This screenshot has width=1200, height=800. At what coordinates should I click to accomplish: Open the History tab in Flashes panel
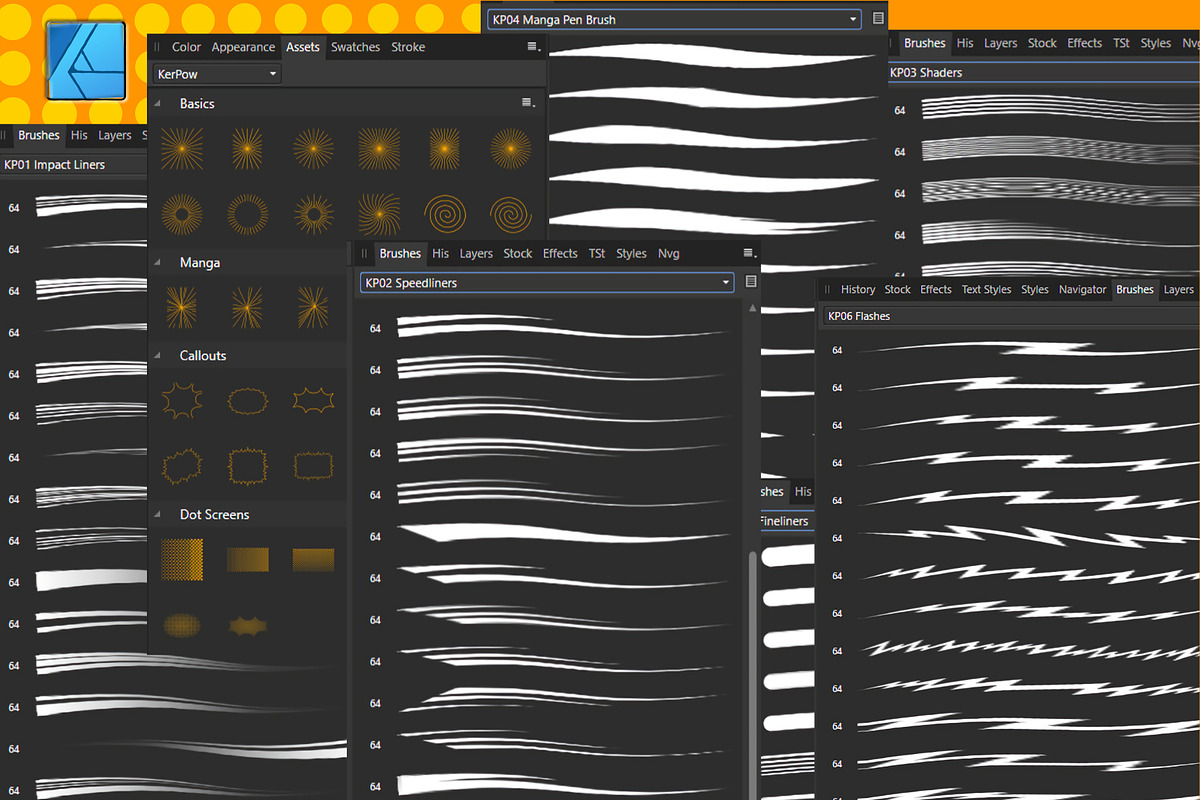click(x=858, y=289)
